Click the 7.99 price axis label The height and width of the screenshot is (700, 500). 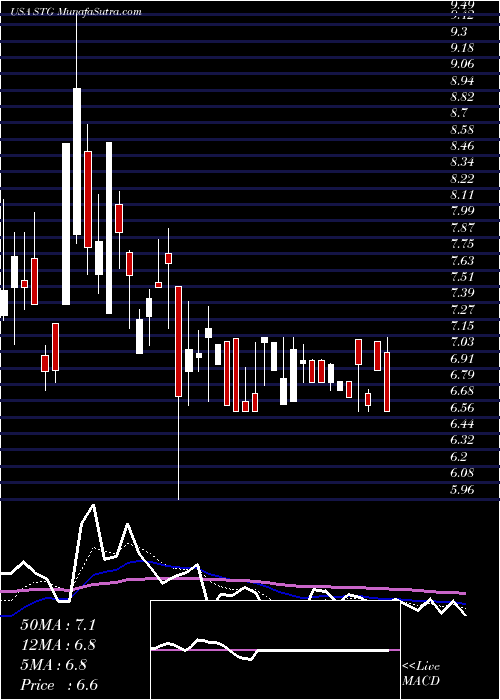point(462,211)
